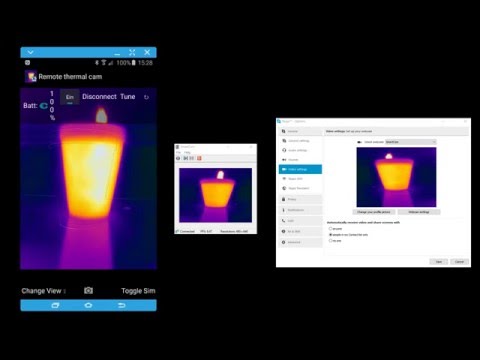The image size is (480, 360).
Task: Tap the battery indicator icon beside Batt:
Action: pos(44,106)
